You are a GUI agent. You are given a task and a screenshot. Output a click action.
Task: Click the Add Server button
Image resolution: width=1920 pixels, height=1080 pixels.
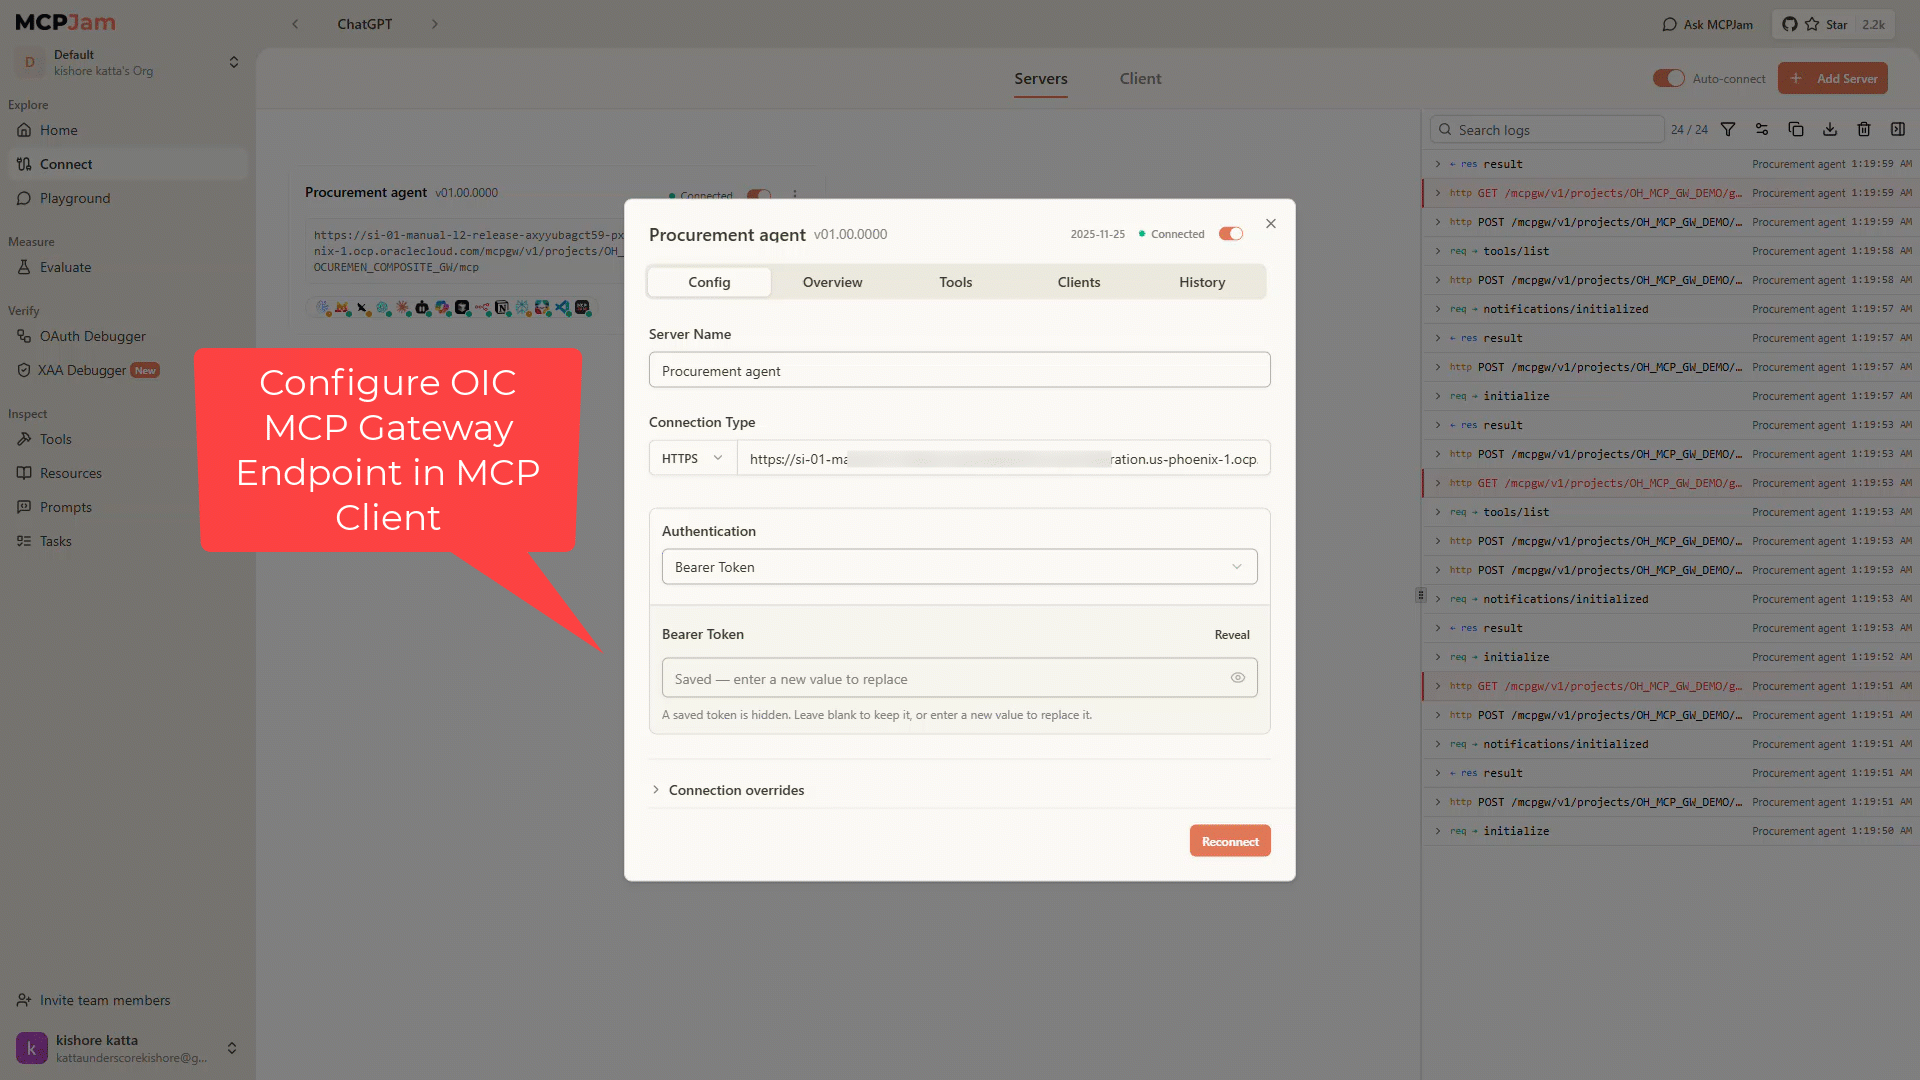[1833, 78]
